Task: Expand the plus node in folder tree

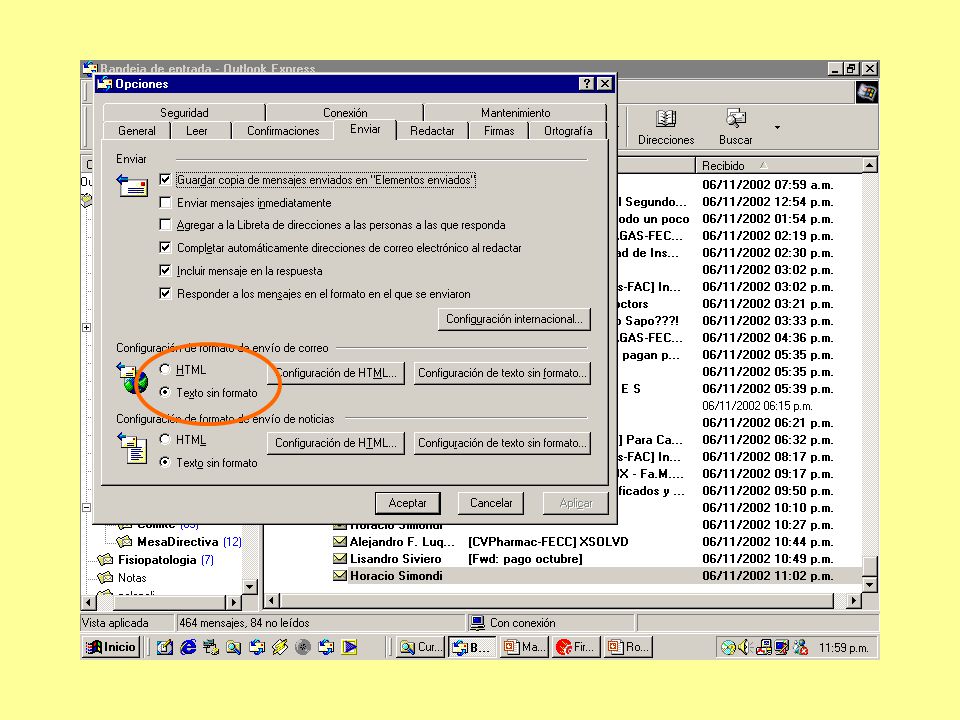Action: click(86, 328)
